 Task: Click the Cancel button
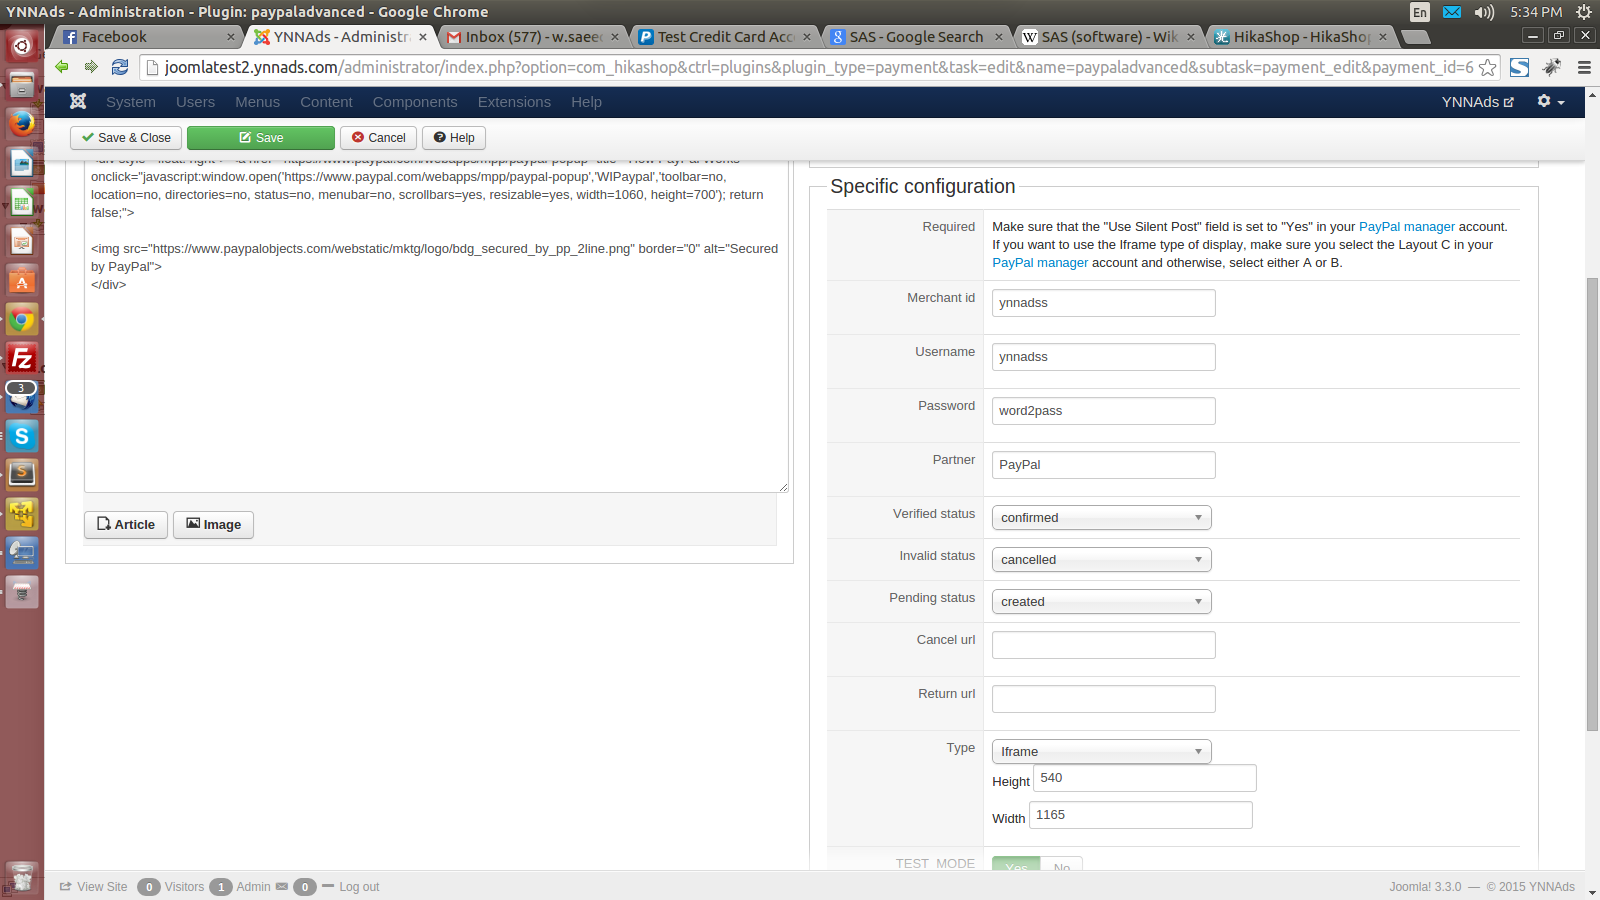click(x=378, y=138)
